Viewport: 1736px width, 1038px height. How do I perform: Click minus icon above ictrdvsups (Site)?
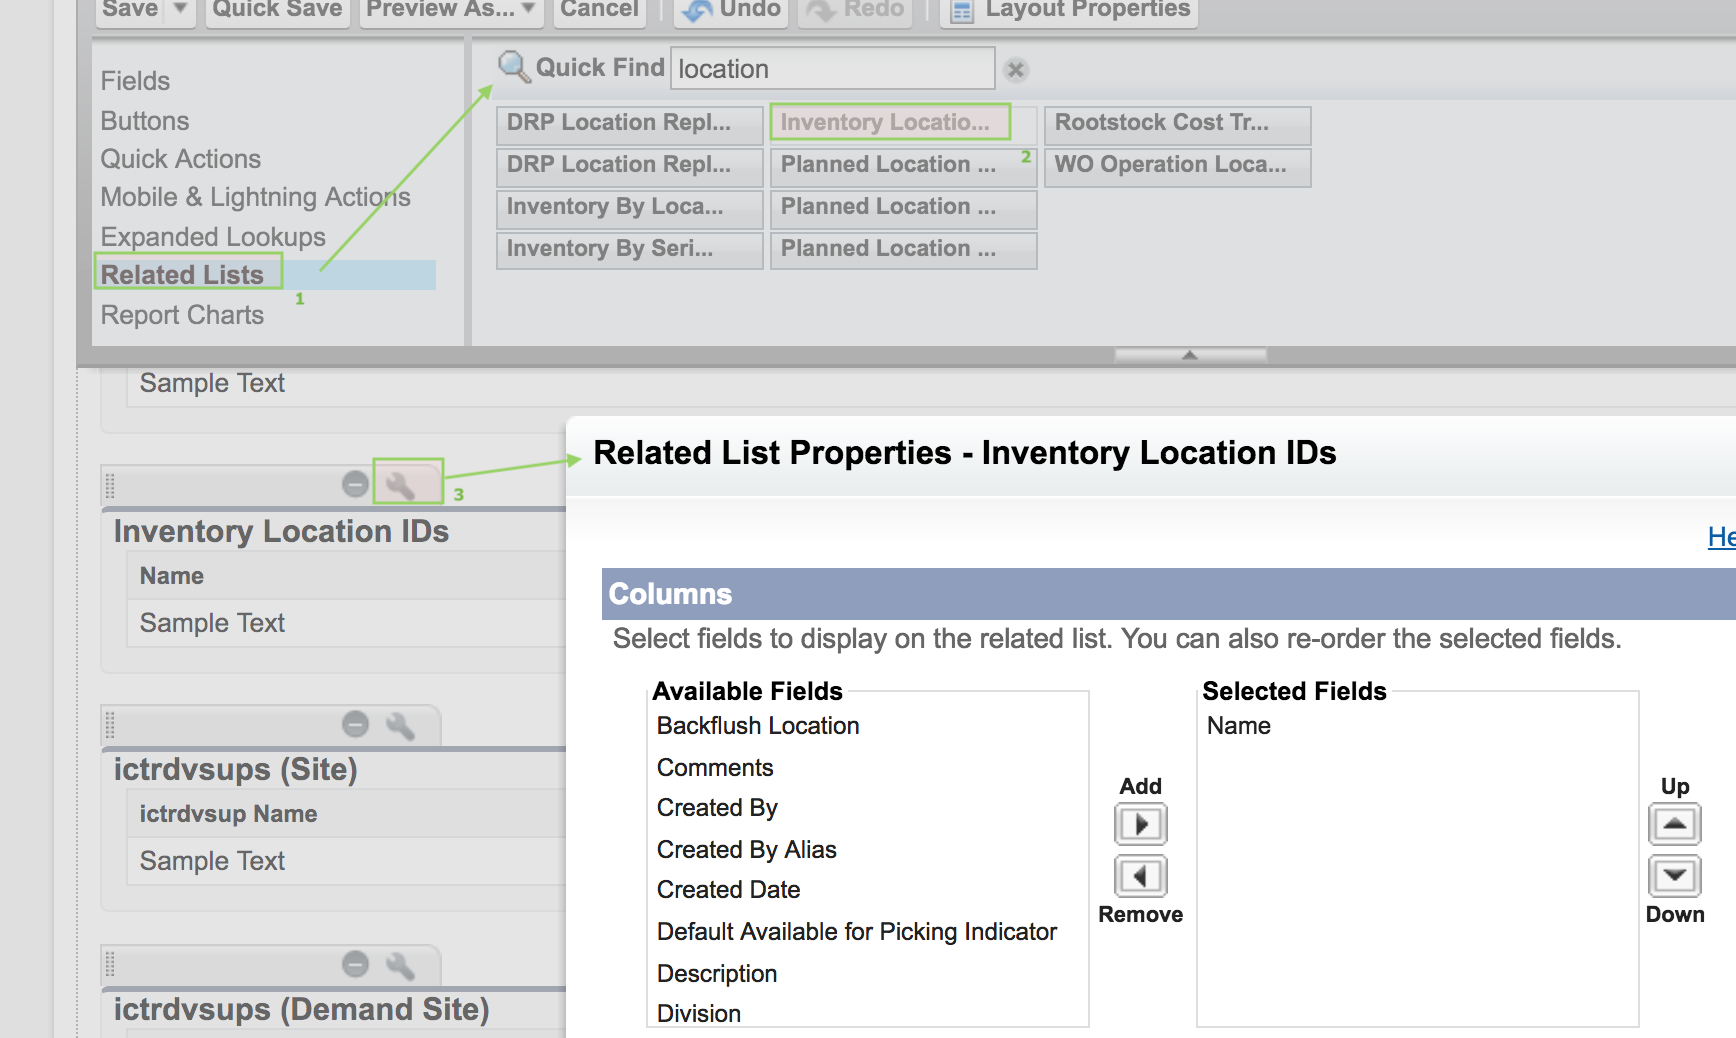(355, 725)
